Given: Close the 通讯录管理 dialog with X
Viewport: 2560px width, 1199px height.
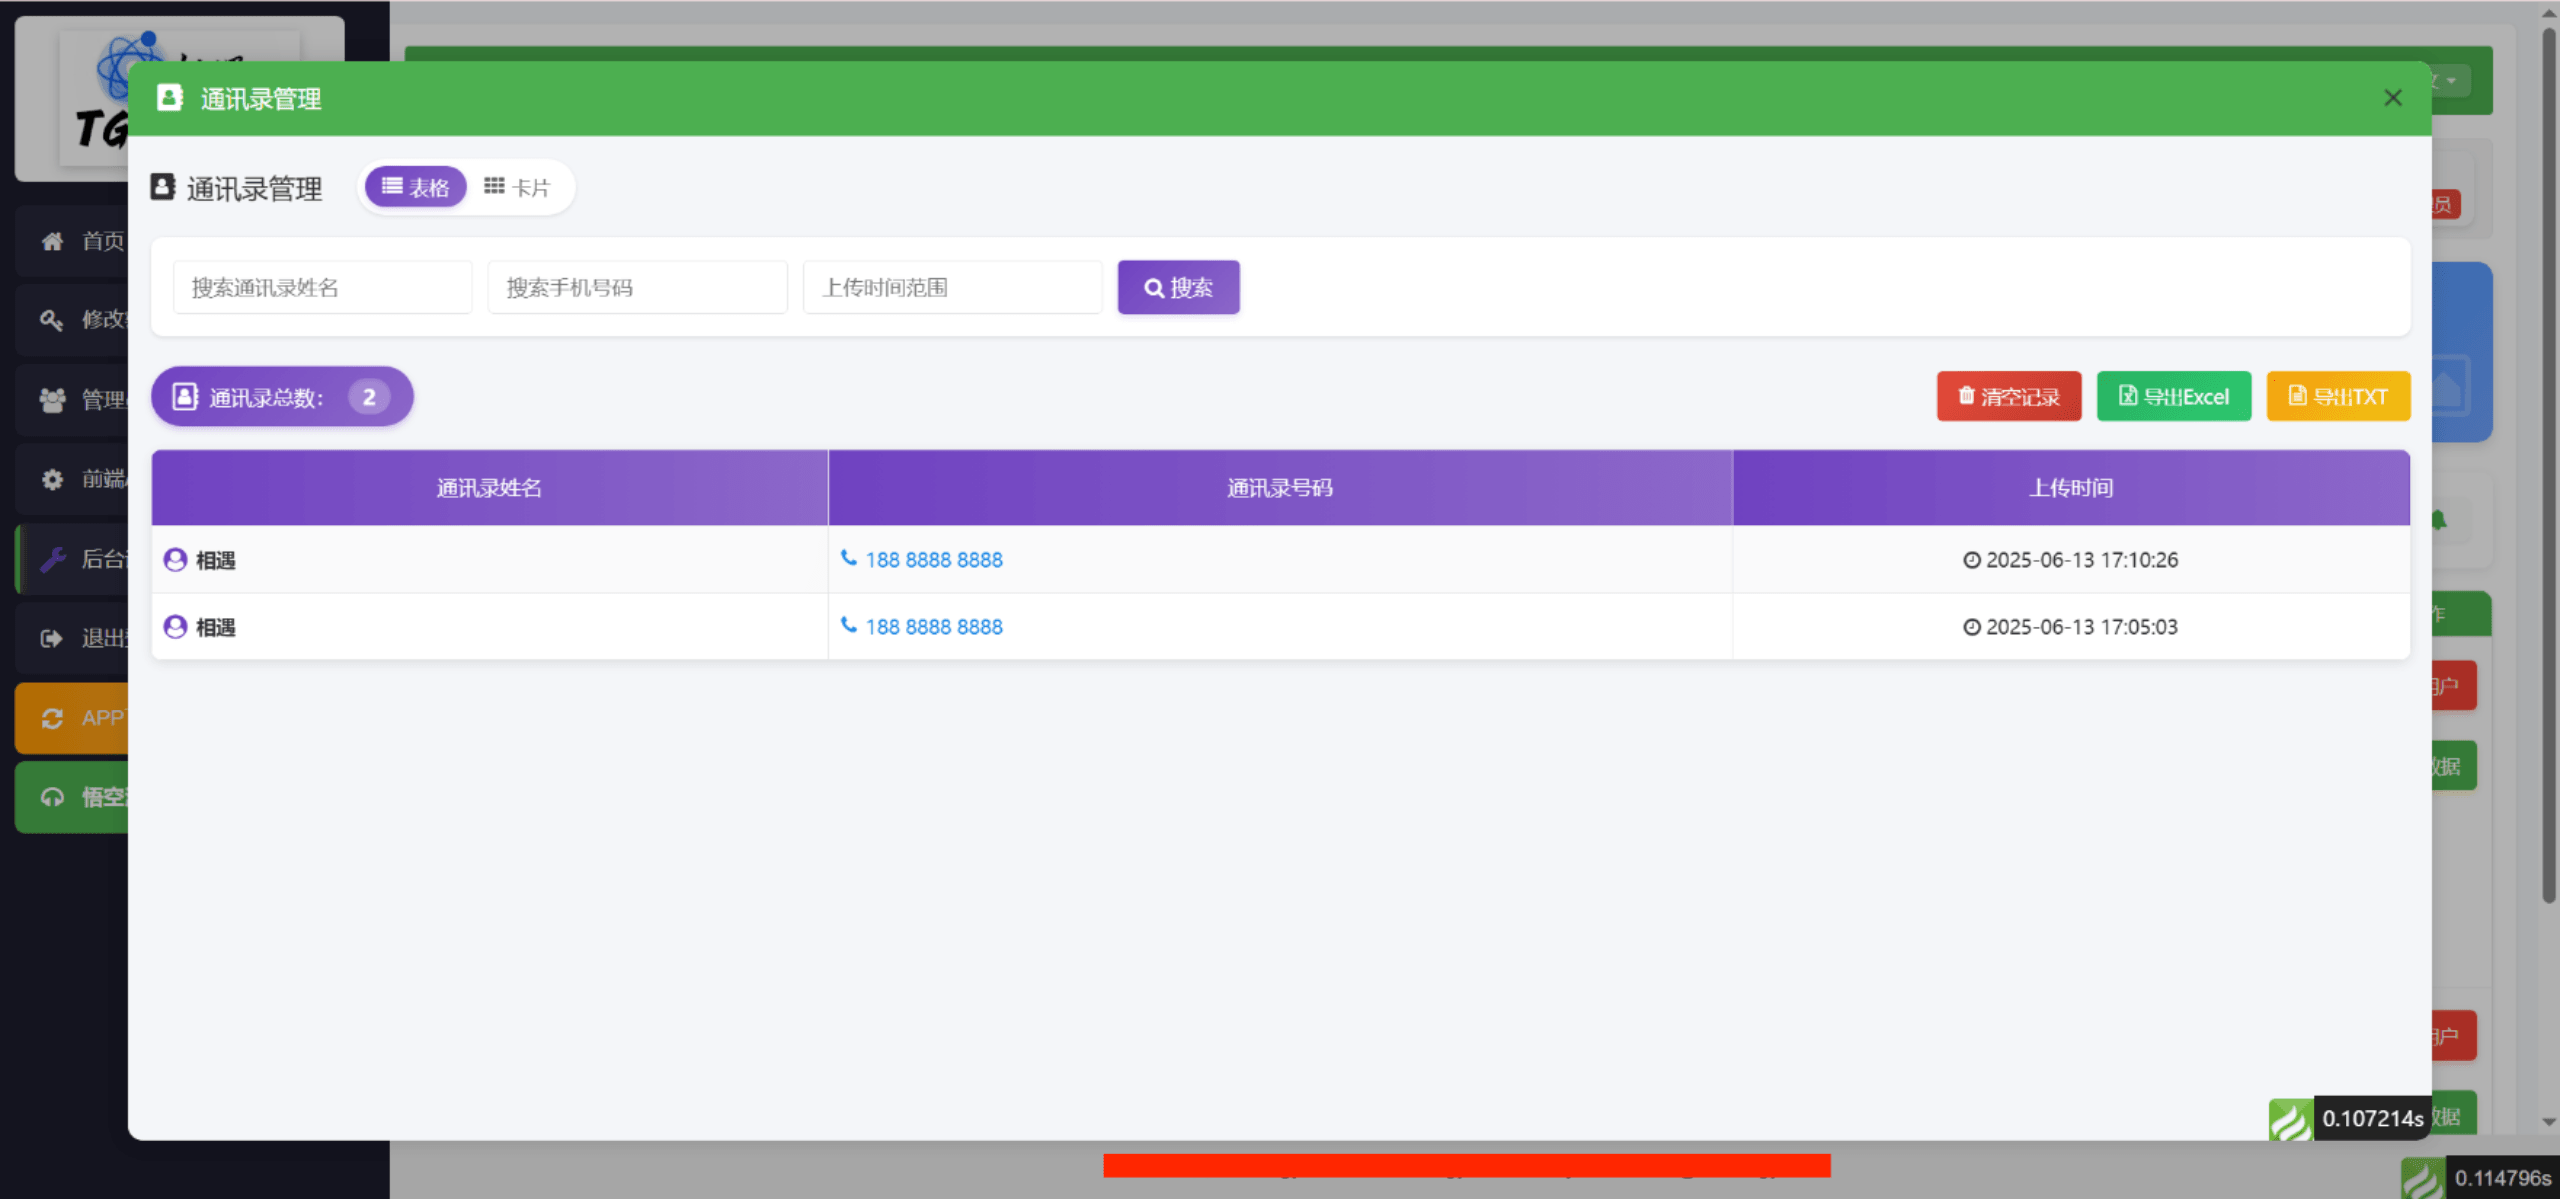Looking at the screenshot, I should pos(2392,98).
